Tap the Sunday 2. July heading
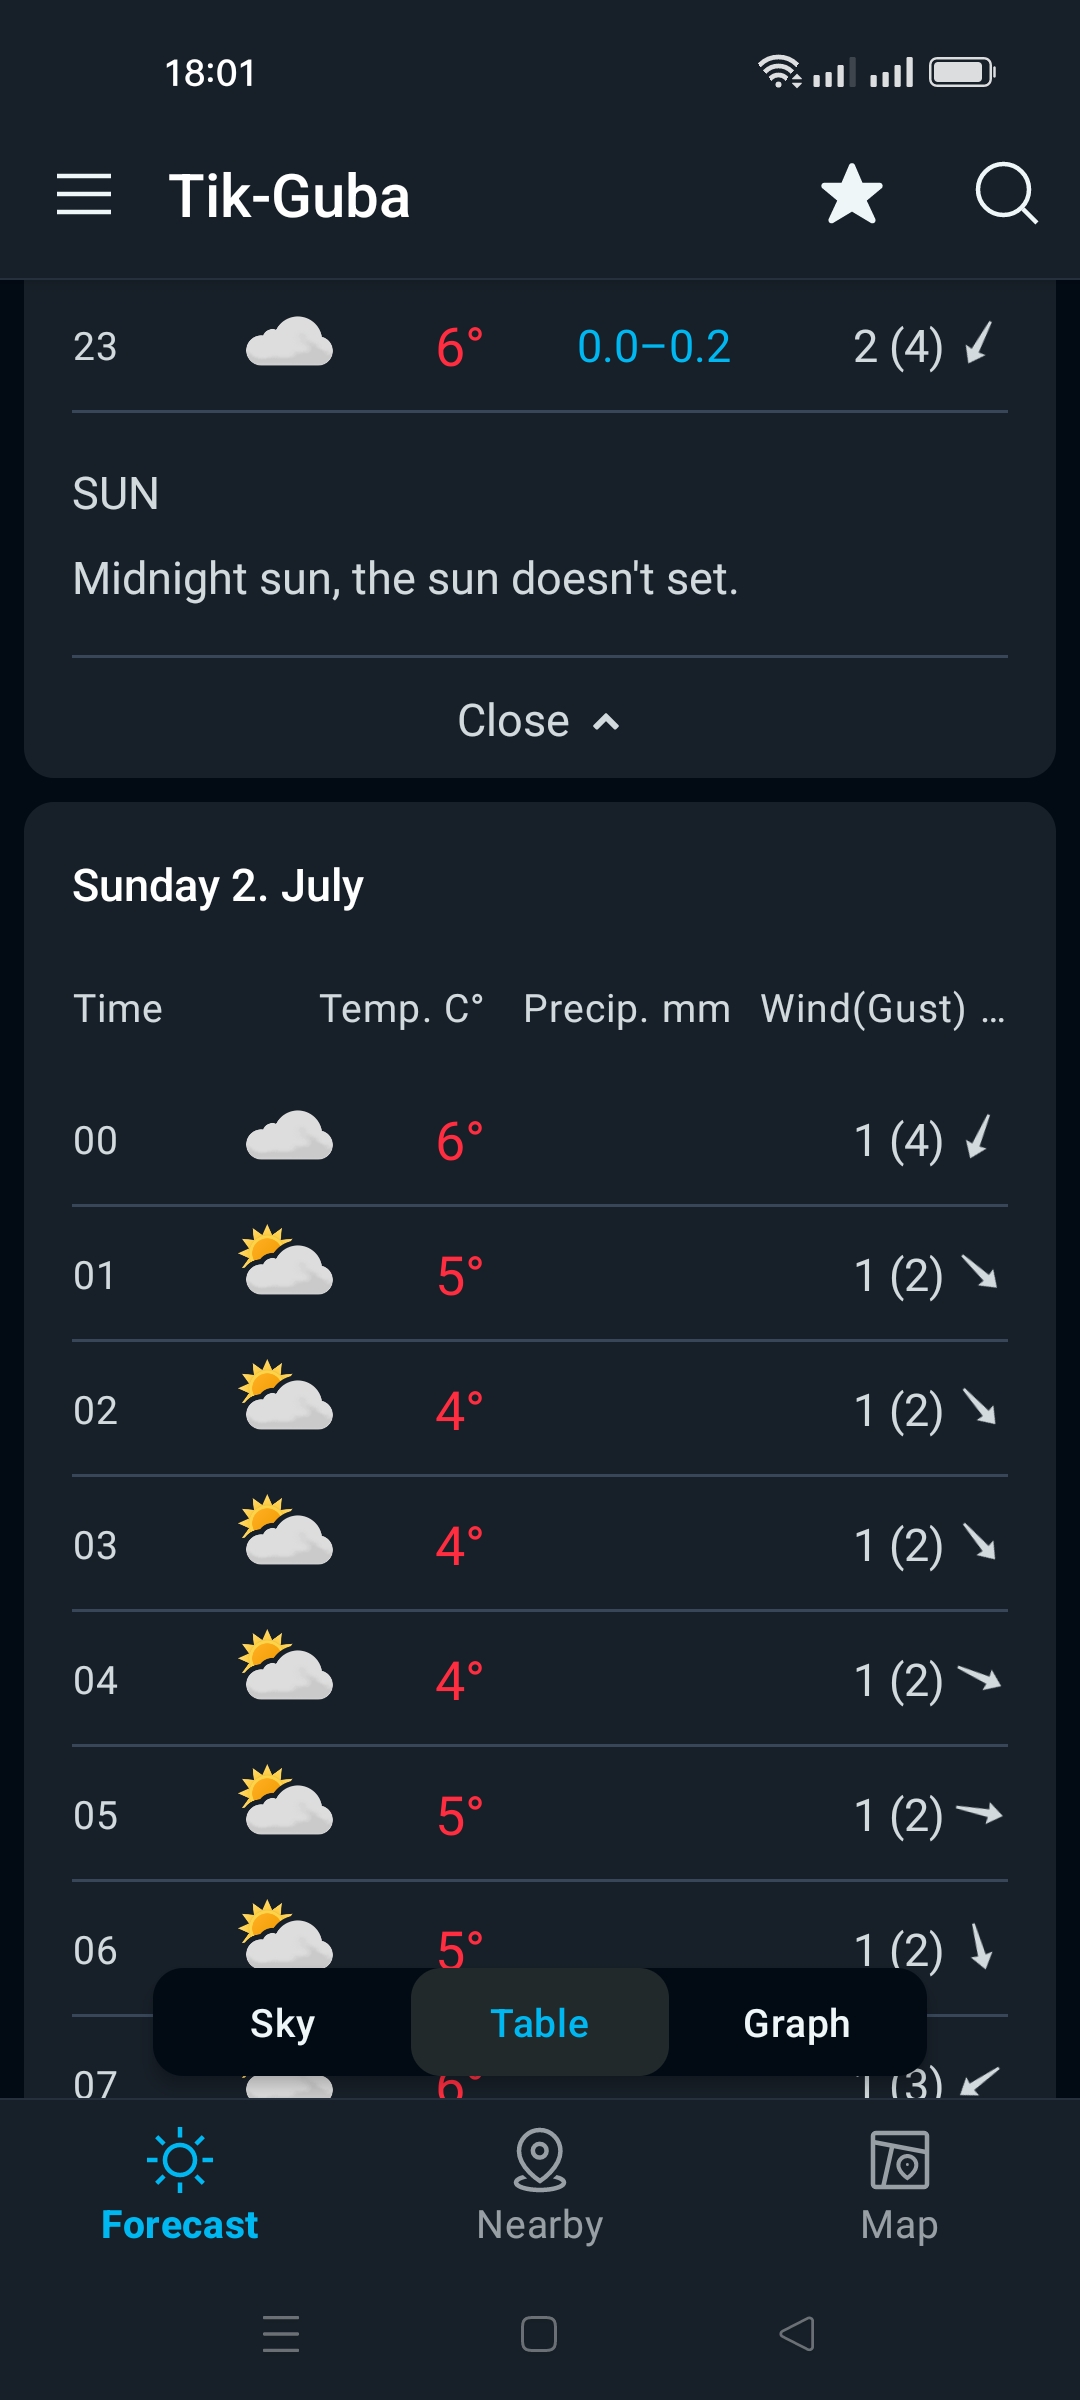 click(x=218, y=886)
